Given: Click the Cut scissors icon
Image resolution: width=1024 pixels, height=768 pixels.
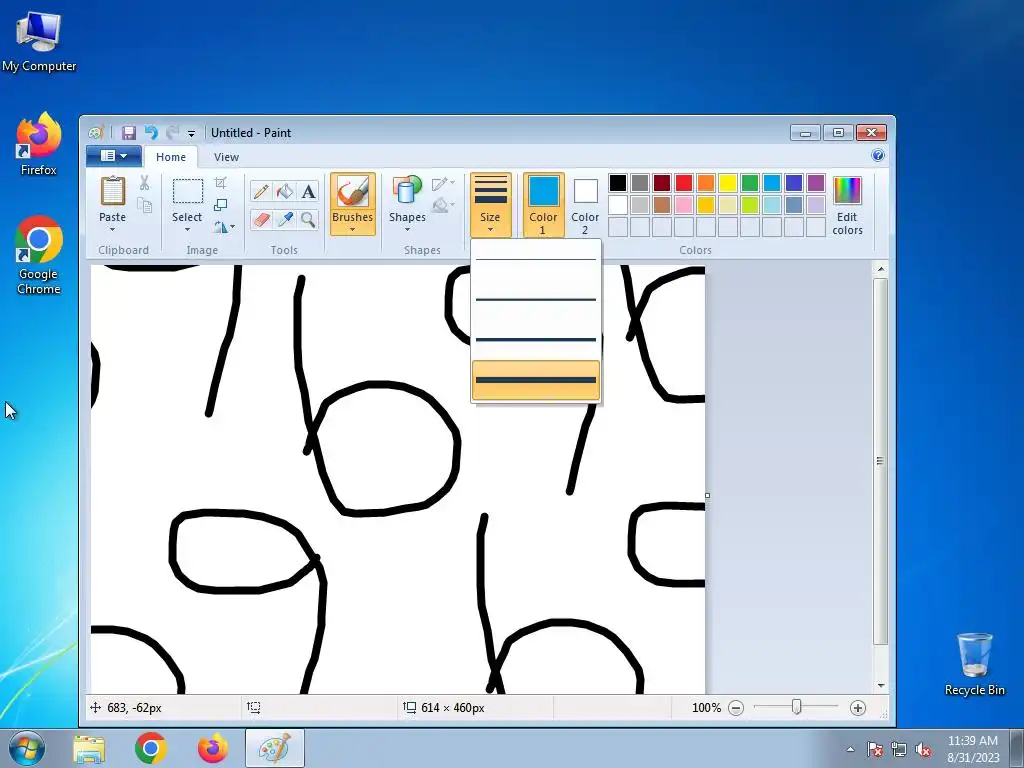Looking at the screenshot, I should (144, 183).
